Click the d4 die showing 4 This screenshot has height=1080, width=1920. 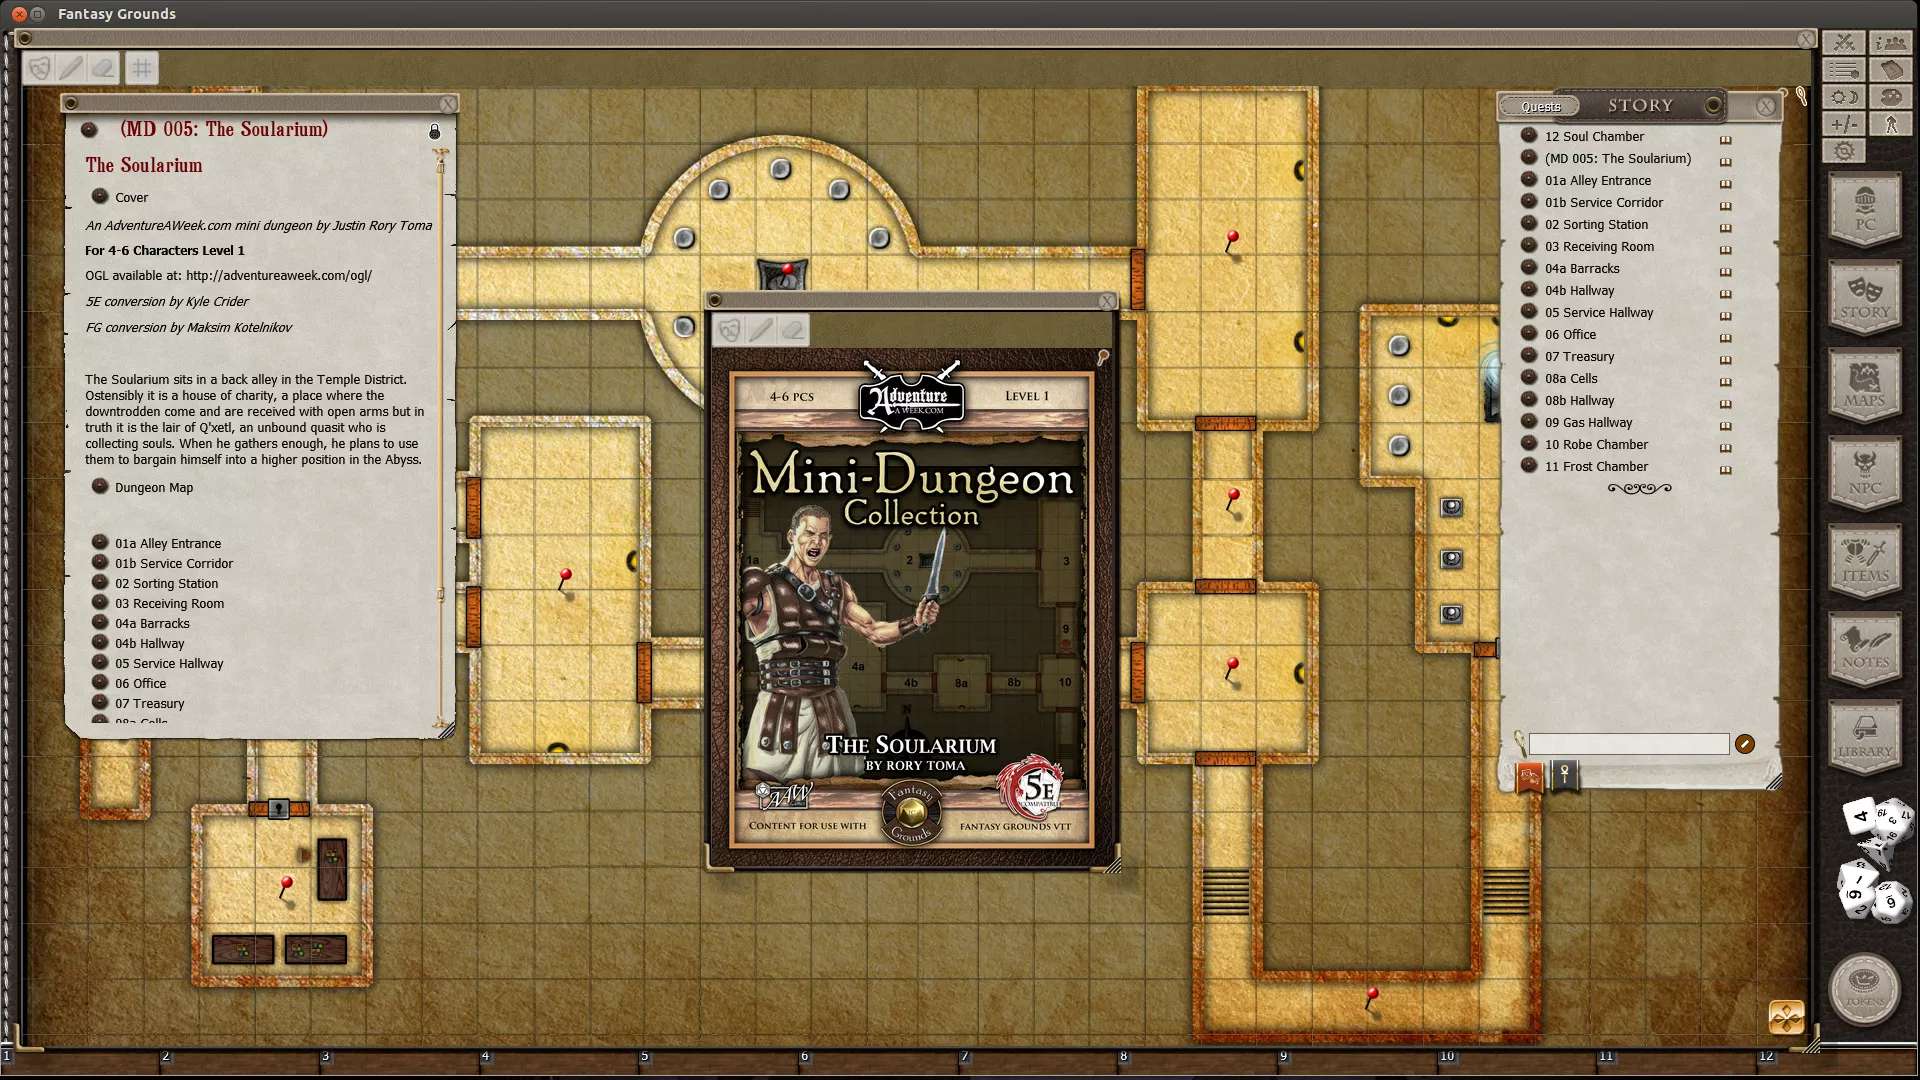click(1860, 816)
